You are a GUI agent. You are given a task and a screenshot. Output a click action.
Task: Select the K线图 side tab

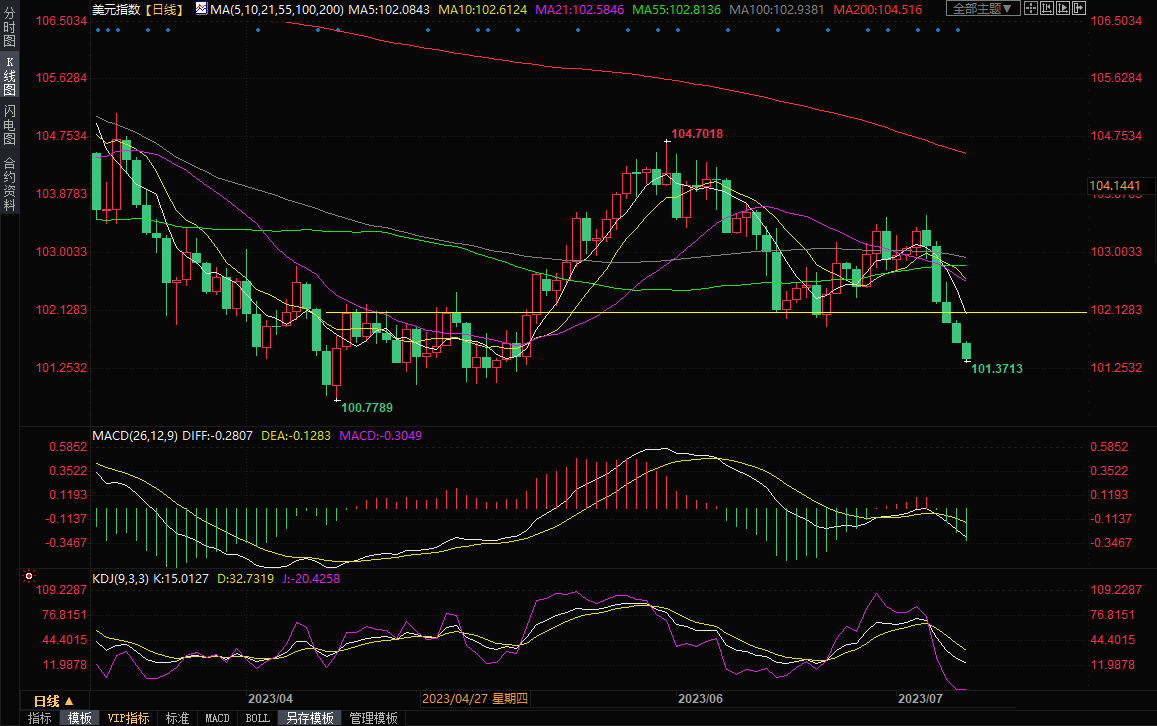click(x=9, y=75)
